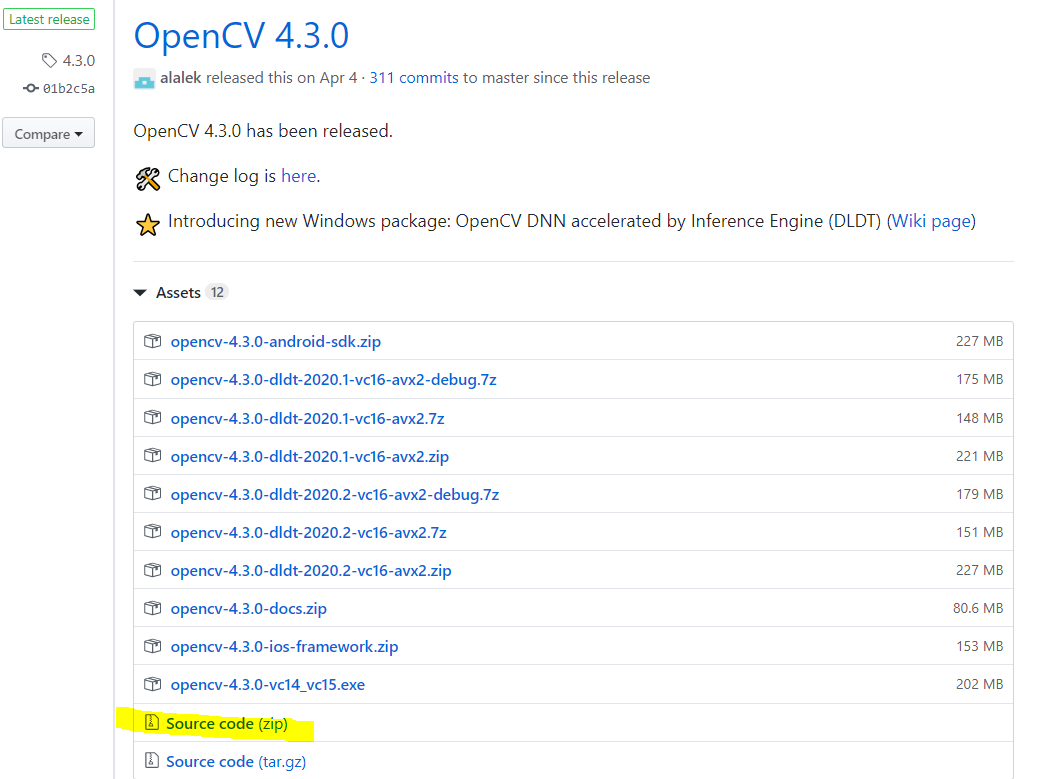The image size is (1043, 779).
Task: Click the 221 MB file size
Action: coord(979,456)
